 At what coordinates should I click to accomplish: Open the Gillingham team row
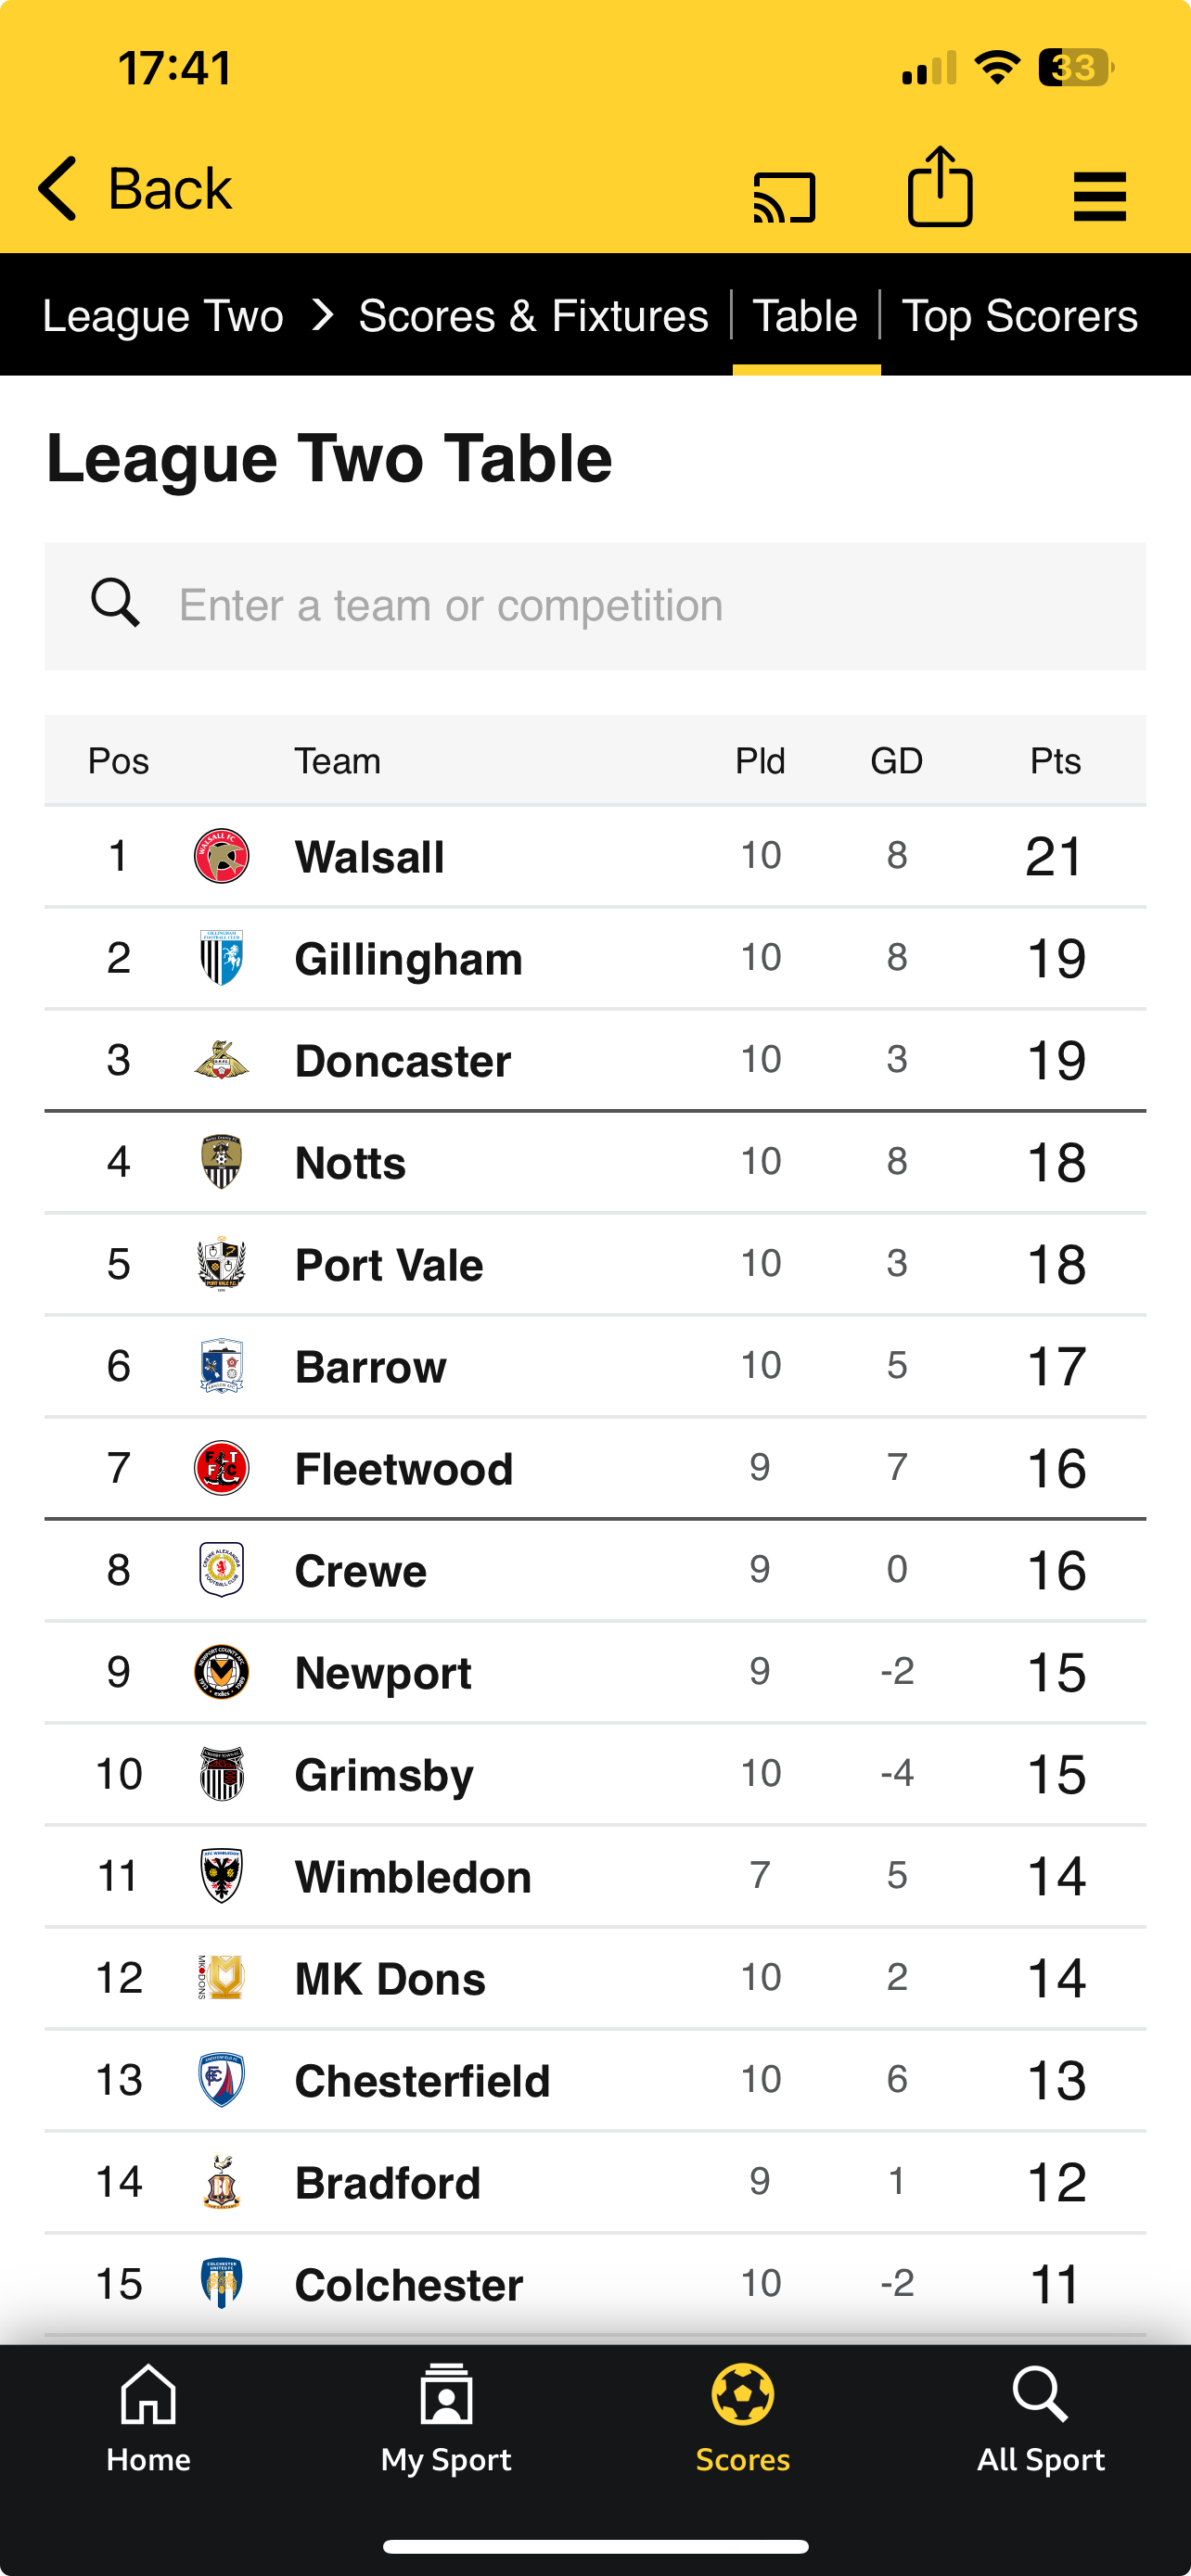595,958
